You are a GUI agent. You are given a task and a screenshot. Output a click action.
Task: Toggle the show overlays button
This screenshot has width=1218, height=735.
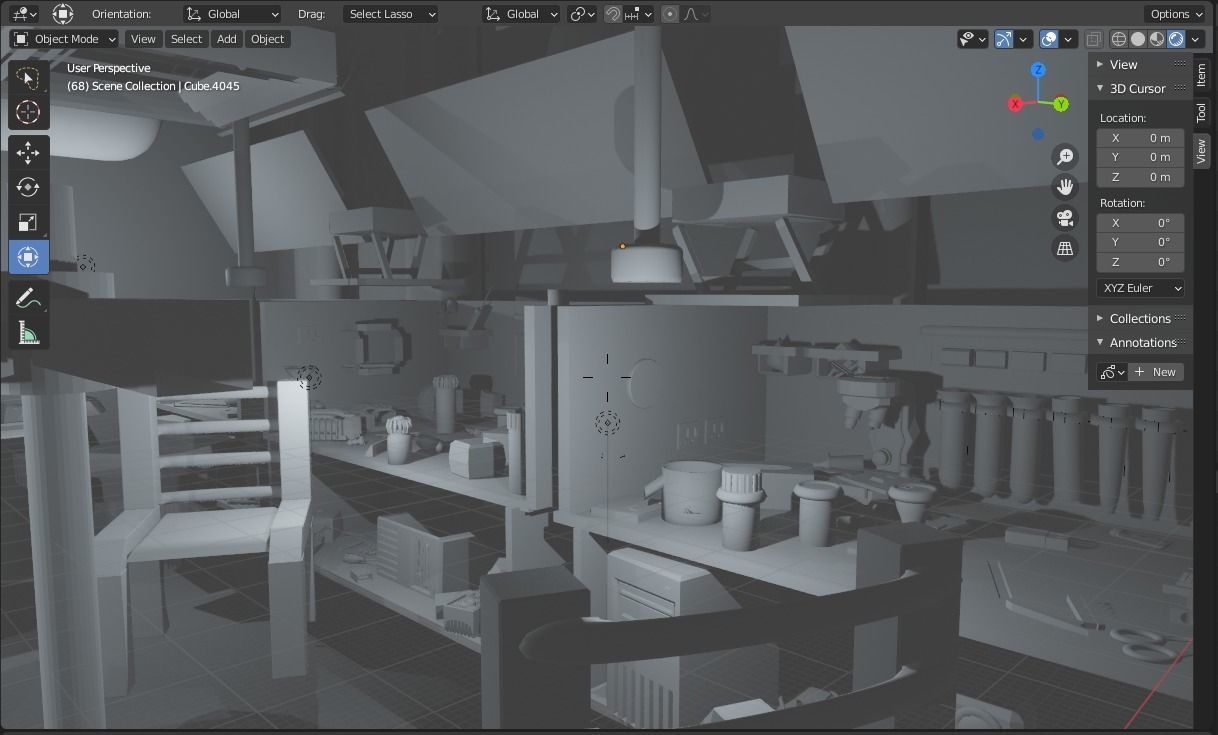[1049, 39]
